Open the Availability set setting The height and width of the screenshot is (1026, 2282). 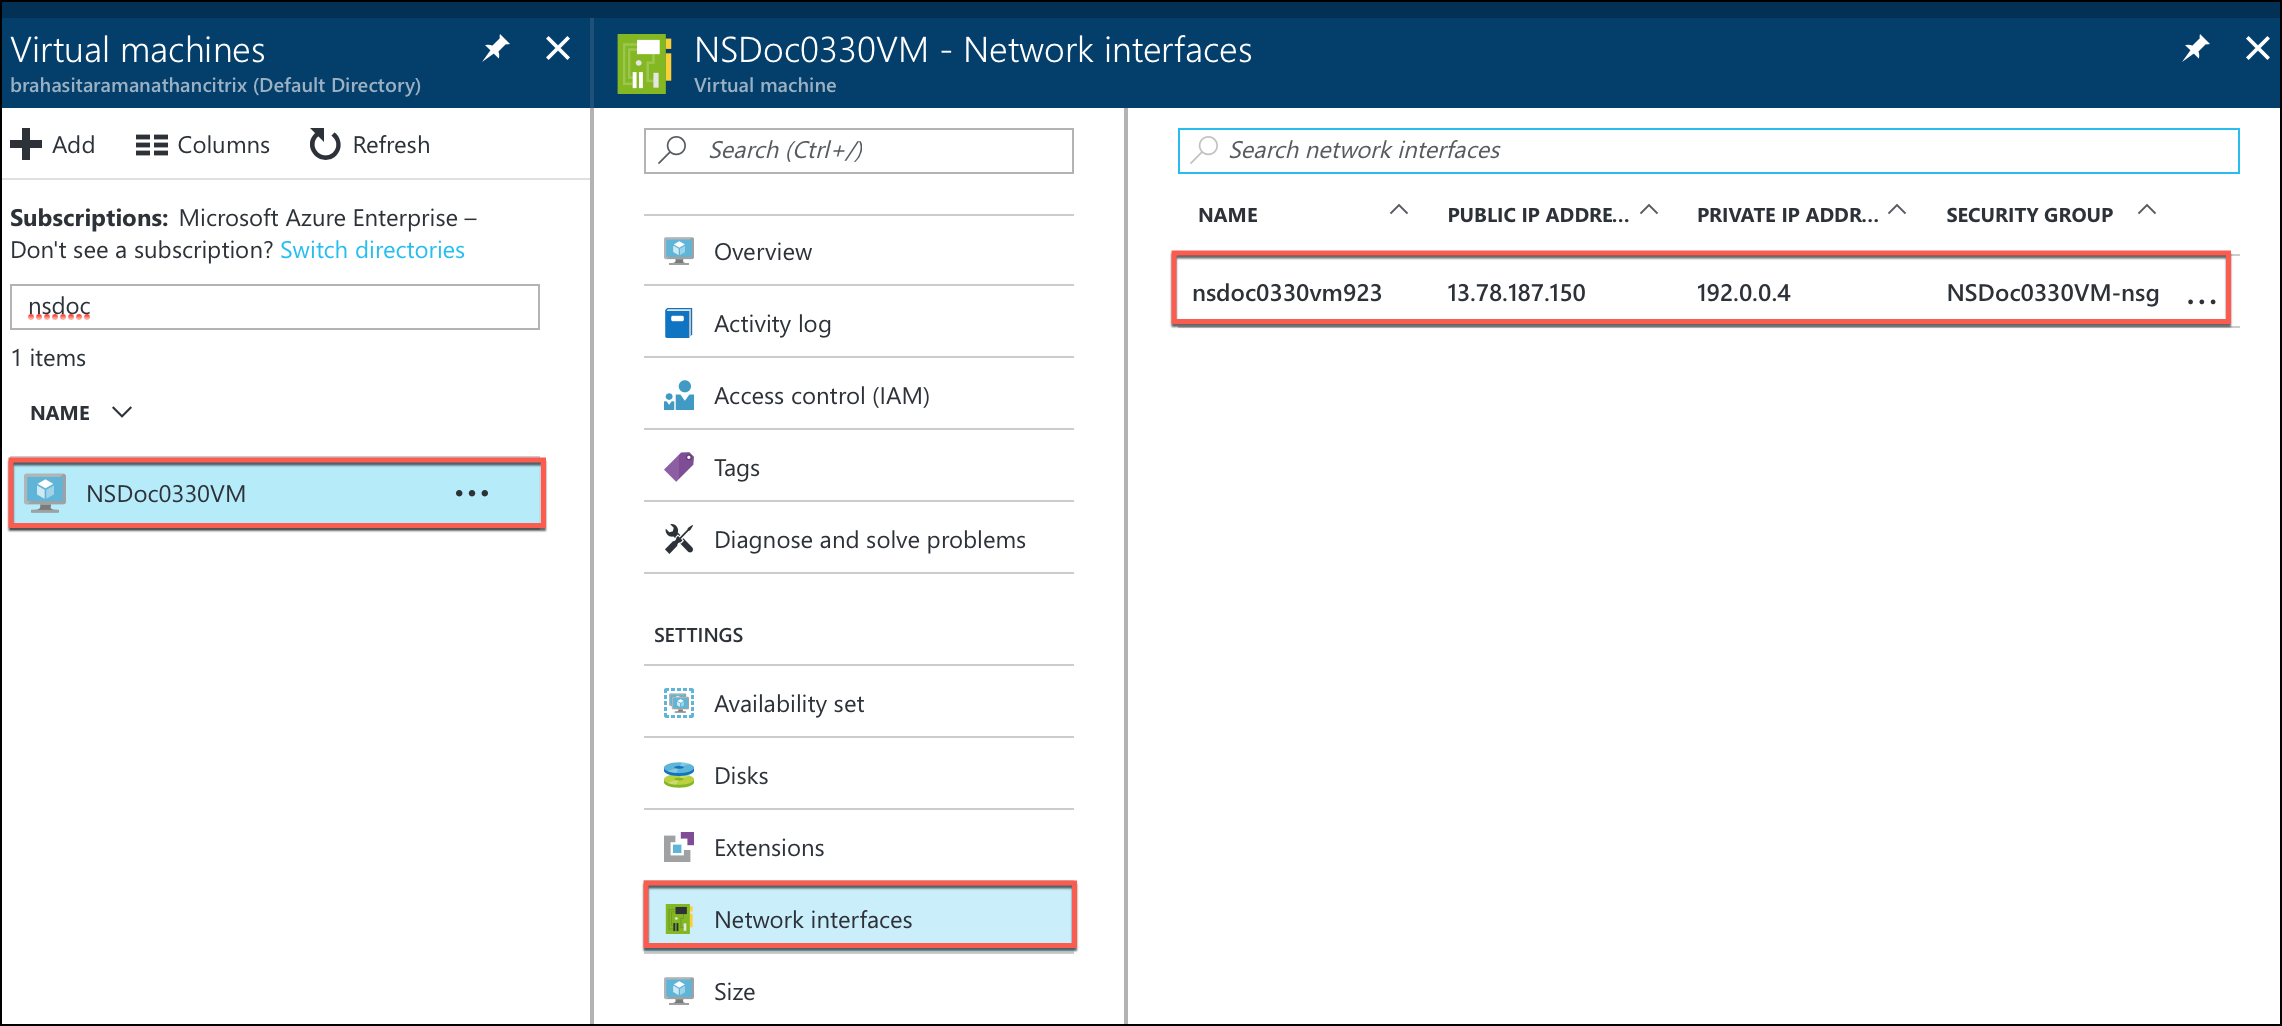(858, 703)
